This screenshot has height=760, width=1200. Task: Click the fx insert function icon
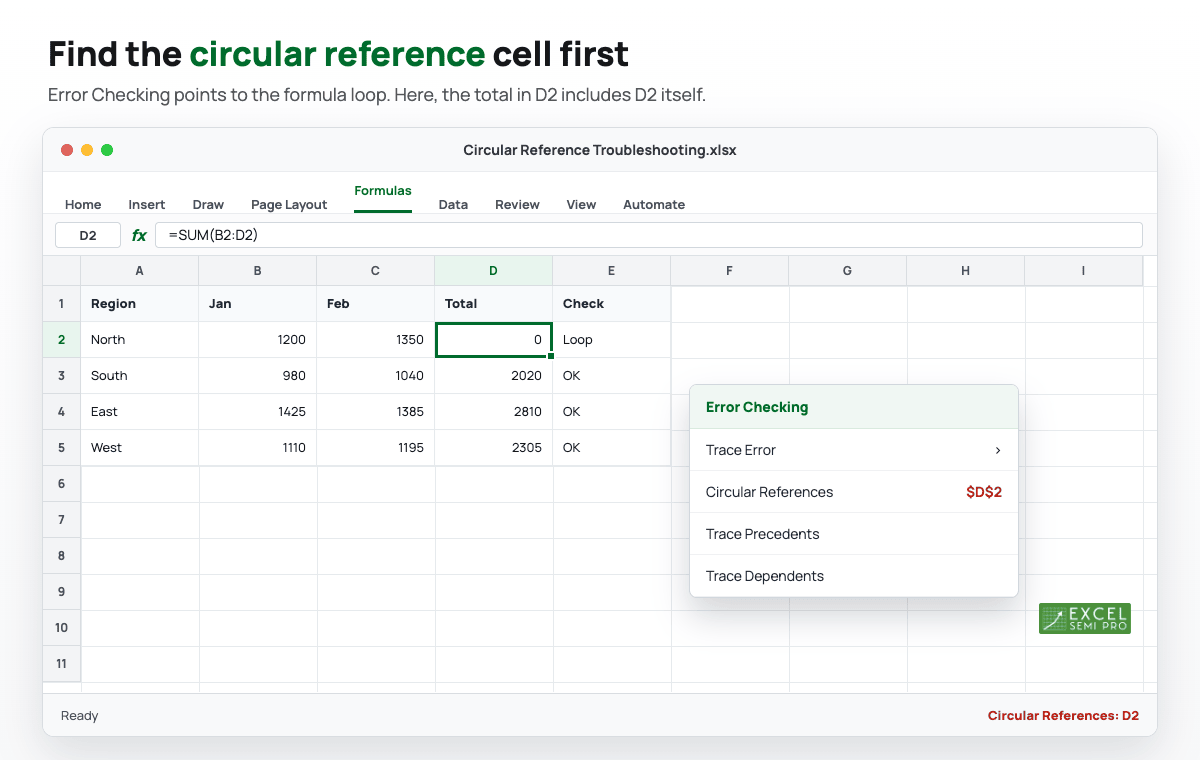pos(139,235)
